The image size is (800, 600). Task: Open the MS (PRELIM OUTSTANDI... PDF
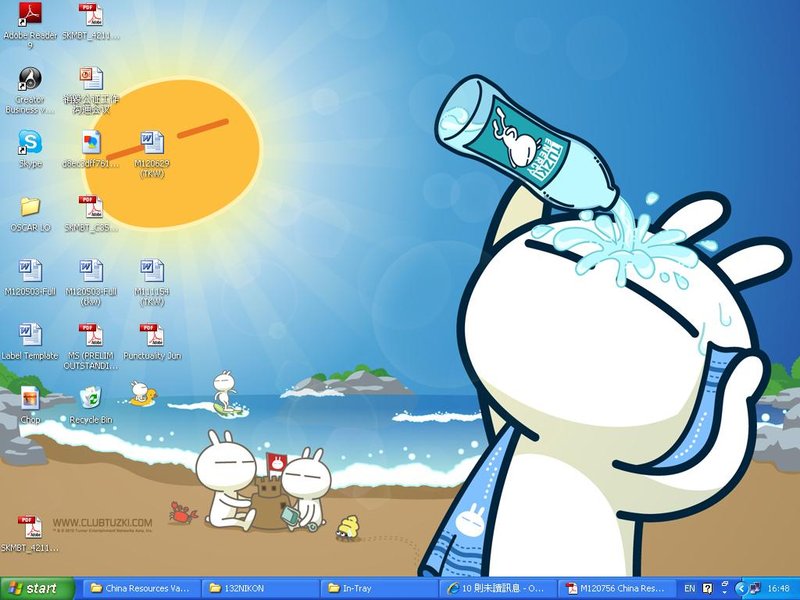pos(91,346)
